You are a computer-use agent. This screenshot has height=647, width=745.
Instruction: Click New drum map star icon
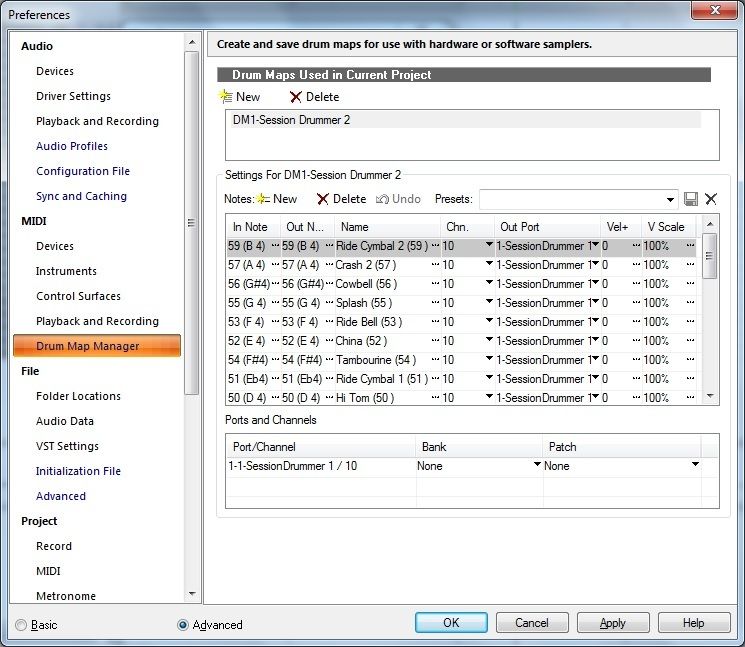(x=227, y=97)
